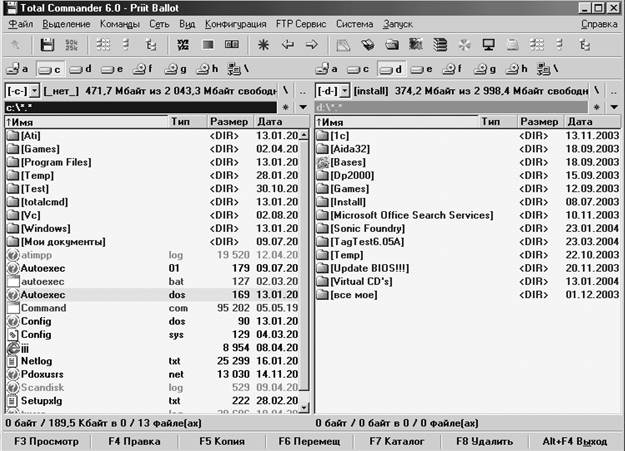Viewport: 625px width, 451px height.
Task: Click the F5 Копия button
Action: [x=222, y=441]
